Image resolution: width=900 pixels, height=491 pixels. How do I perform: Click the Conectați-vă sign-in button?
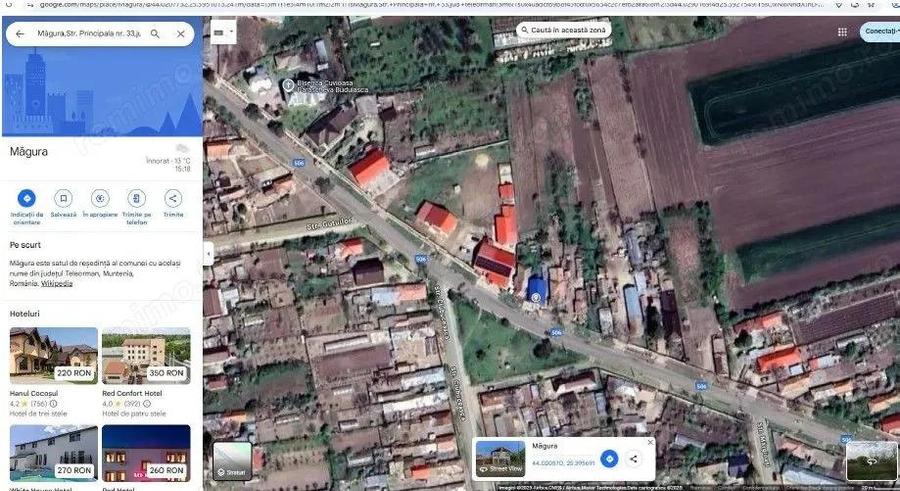point(880,32)
